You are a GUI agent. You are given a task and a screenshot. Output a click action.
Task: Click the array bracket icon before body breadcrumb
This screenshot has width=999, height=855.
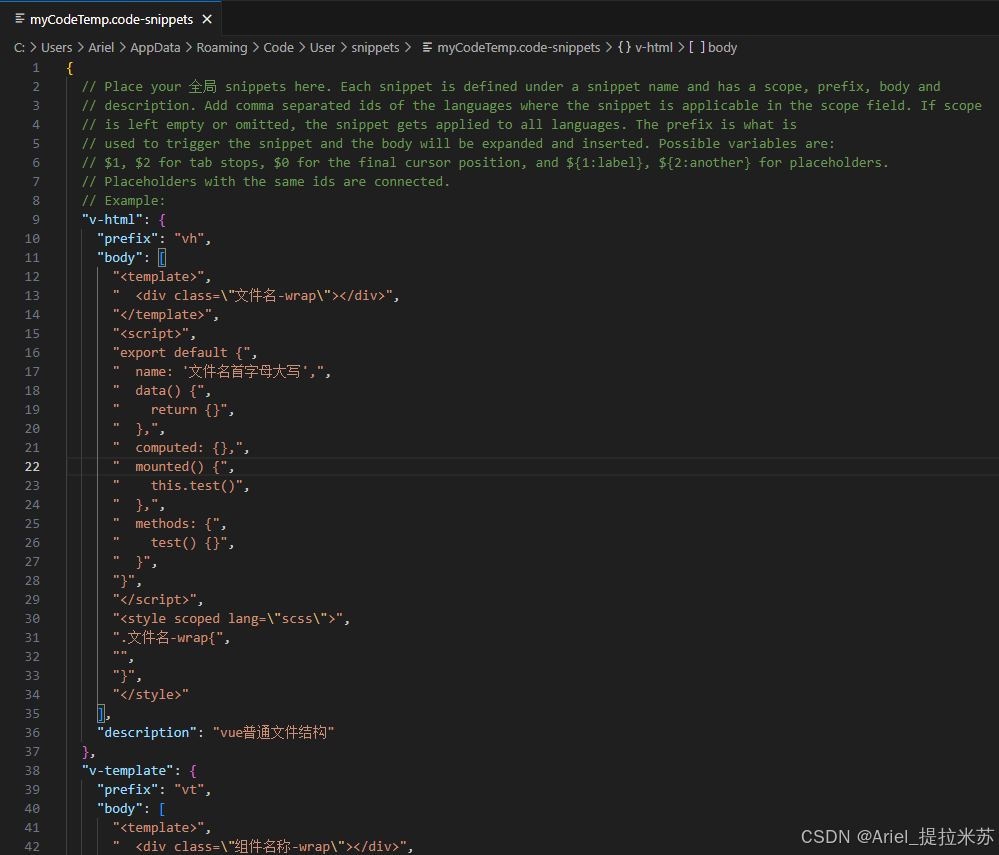(x=697, y=48)
